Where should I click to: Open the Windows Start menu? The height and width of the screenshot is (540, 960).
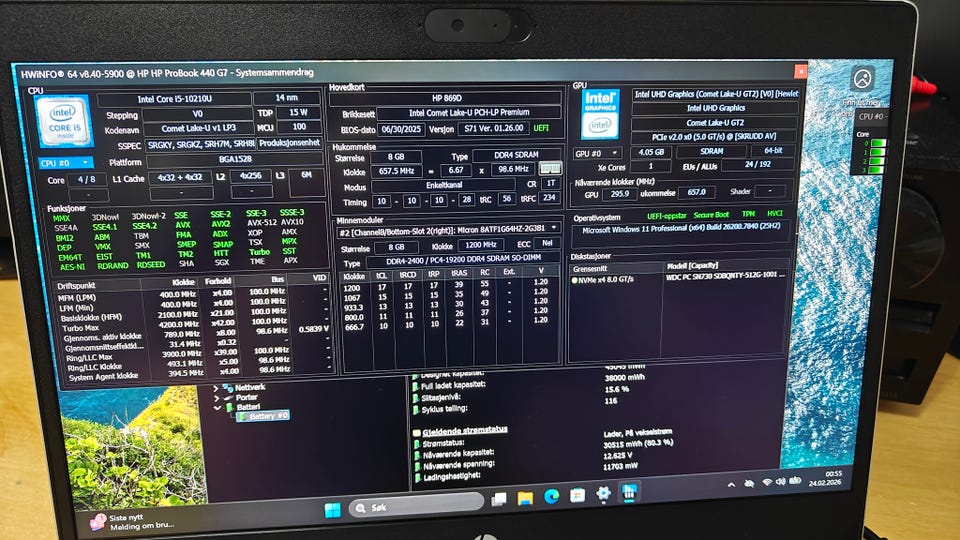point(332,509)
